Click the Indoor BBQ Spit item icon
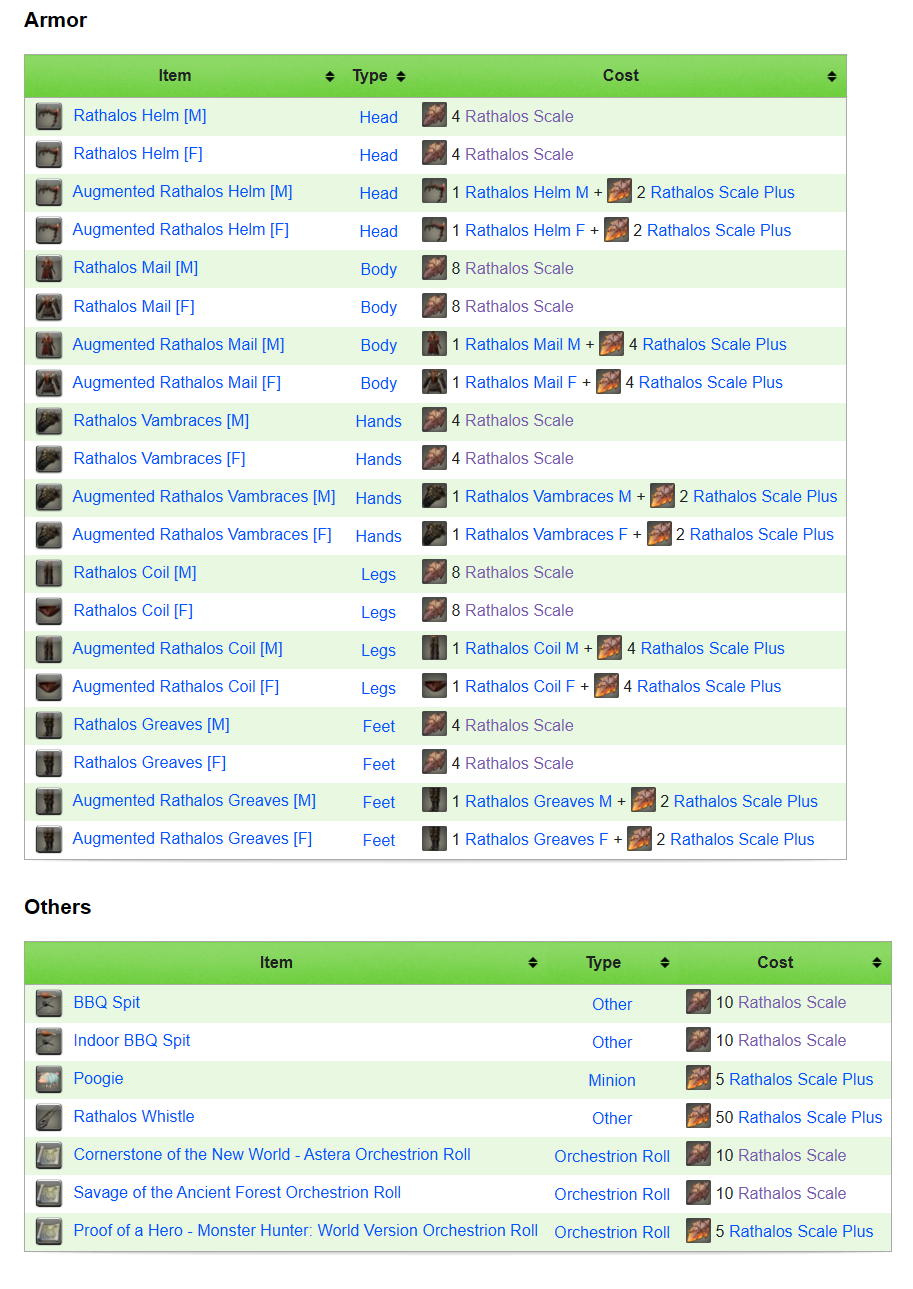Viewport: 913px width, 1289px height. [x=49, y=1041]
